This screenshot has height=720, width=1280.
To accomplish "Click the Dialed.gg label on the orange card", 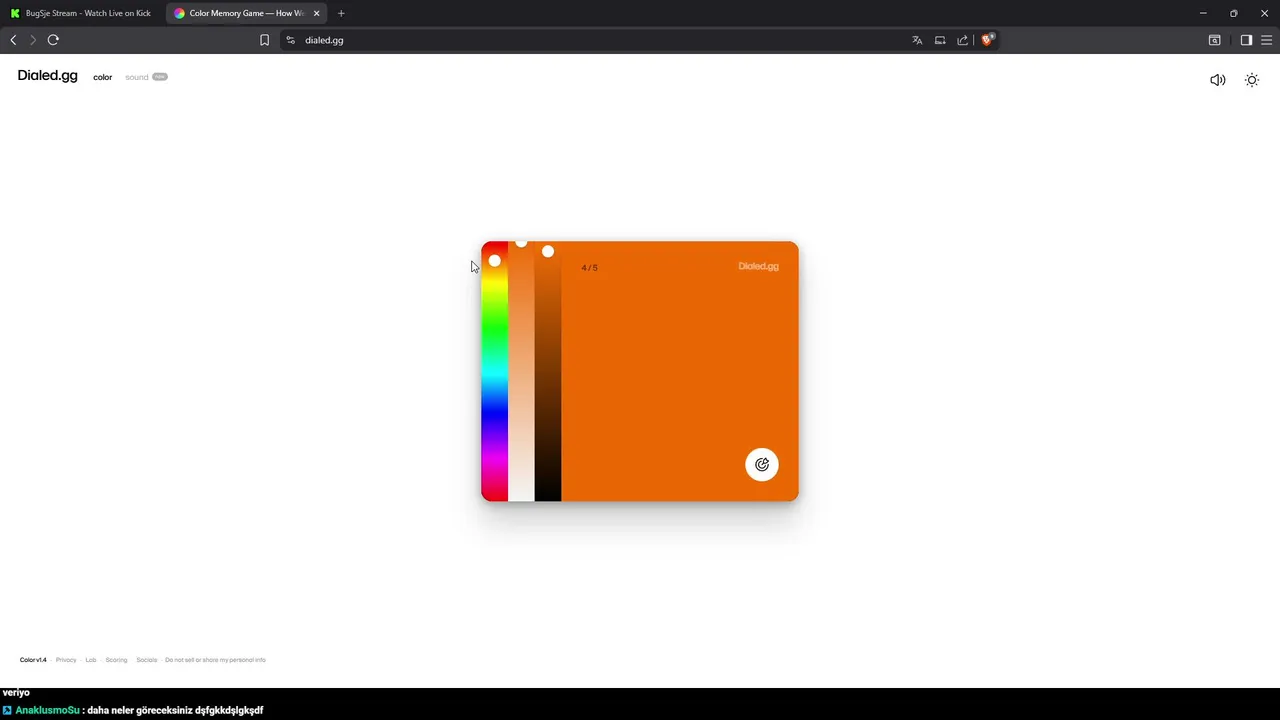I will [x=758, y=266].
